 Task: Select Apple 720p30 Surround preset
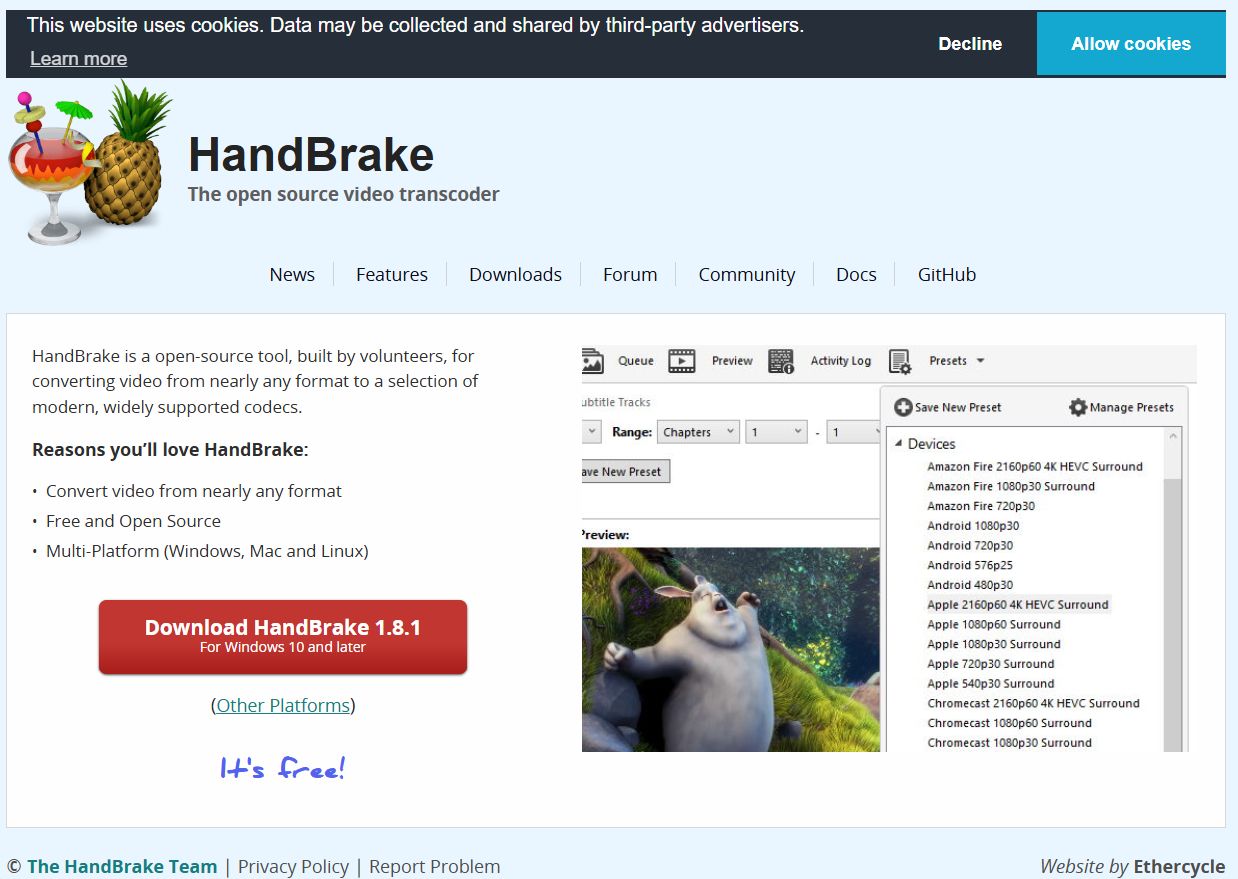point(991,664)
